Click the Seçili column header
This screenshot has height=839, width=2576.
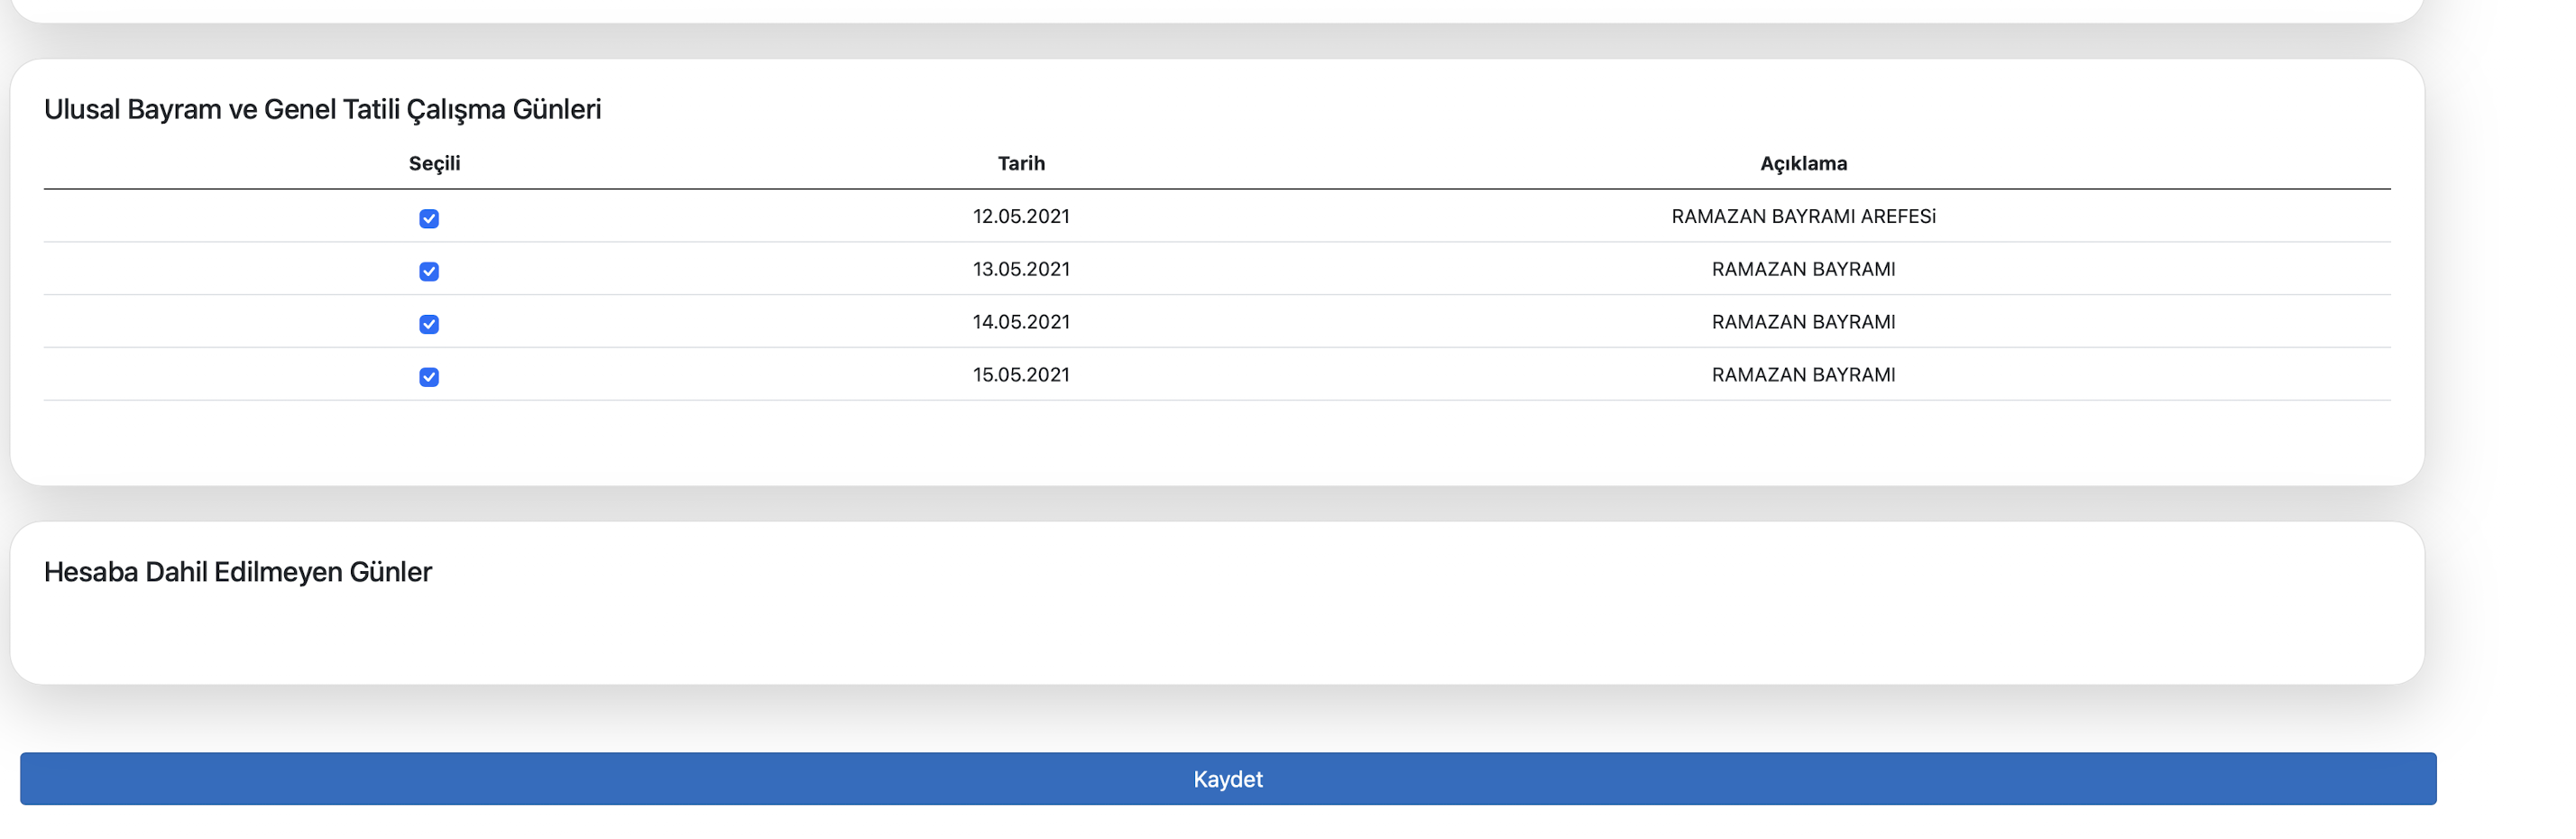tap(434, 164)
